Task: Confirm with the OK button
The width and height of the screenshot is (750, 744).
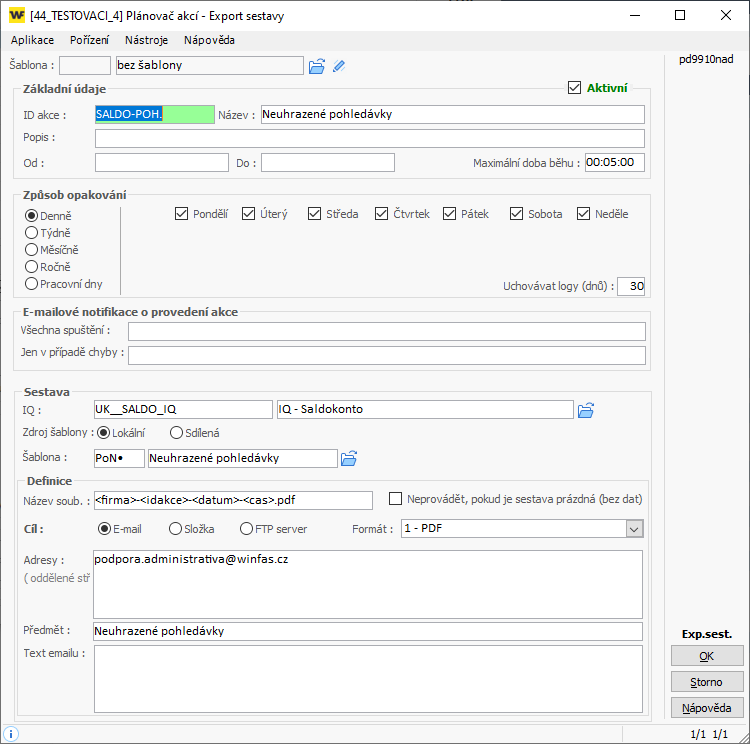Action: coord(707,656)
